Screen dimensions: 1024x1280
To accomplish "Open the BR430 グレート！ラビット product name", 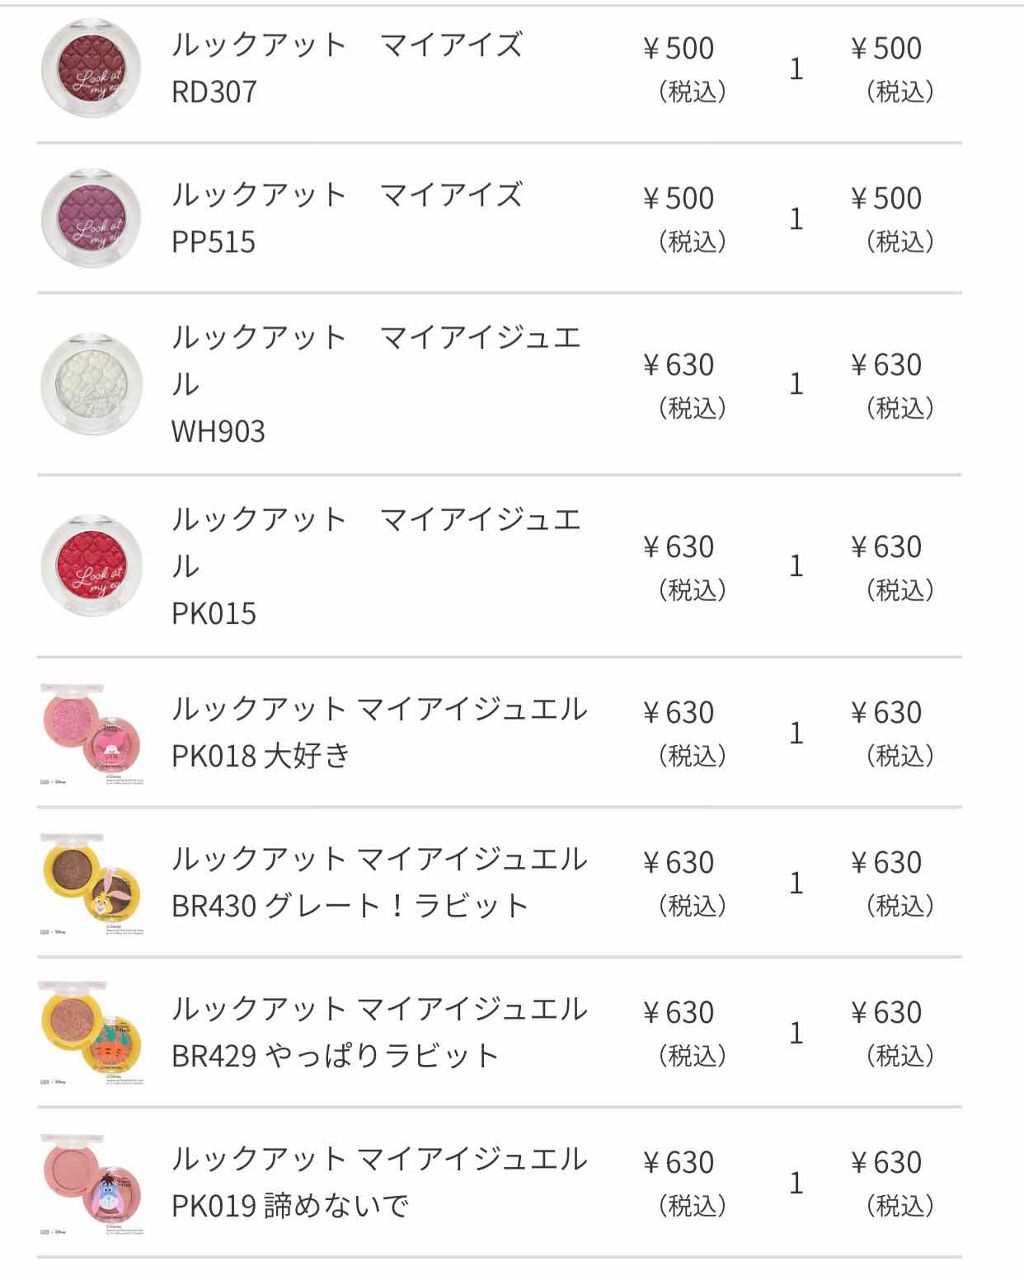I will point(378,882).
